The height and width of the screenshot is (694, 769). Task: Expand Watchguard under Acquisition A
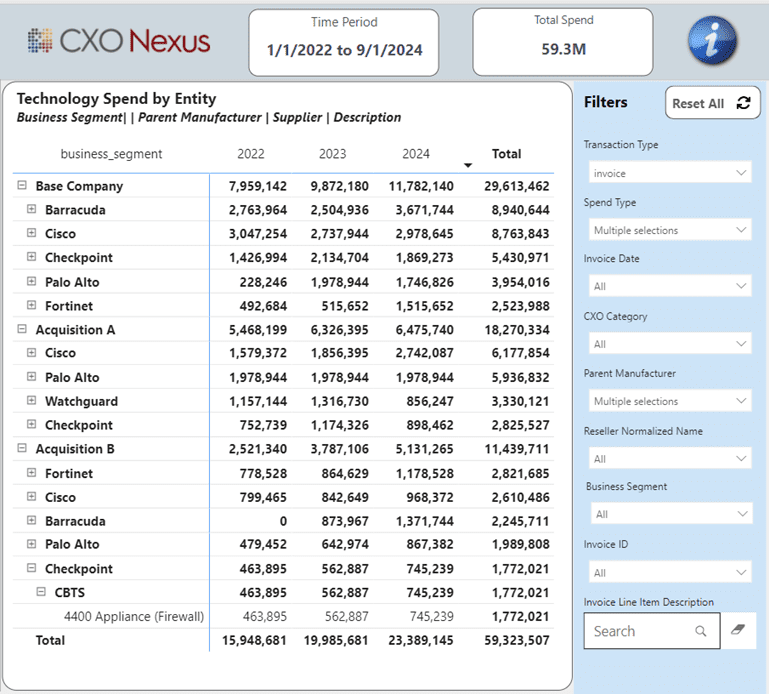click(x=31, y=401)
